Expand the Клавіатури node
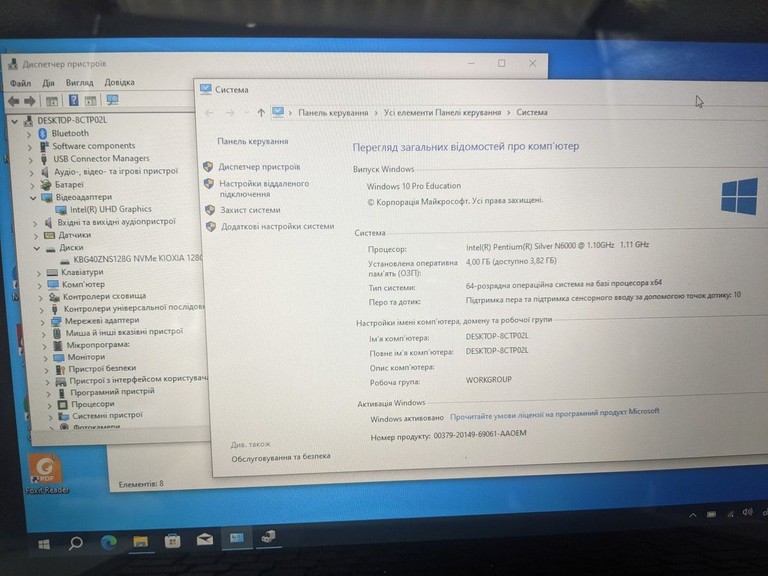The height and width of the screenshot is (576, 768). [x=39, y=273]
